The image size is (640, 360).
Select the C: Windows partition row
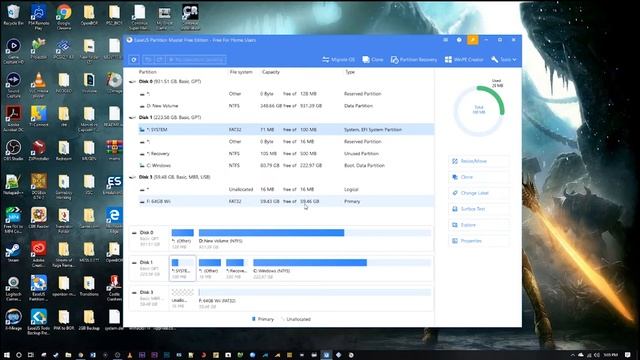pos(286,165)
